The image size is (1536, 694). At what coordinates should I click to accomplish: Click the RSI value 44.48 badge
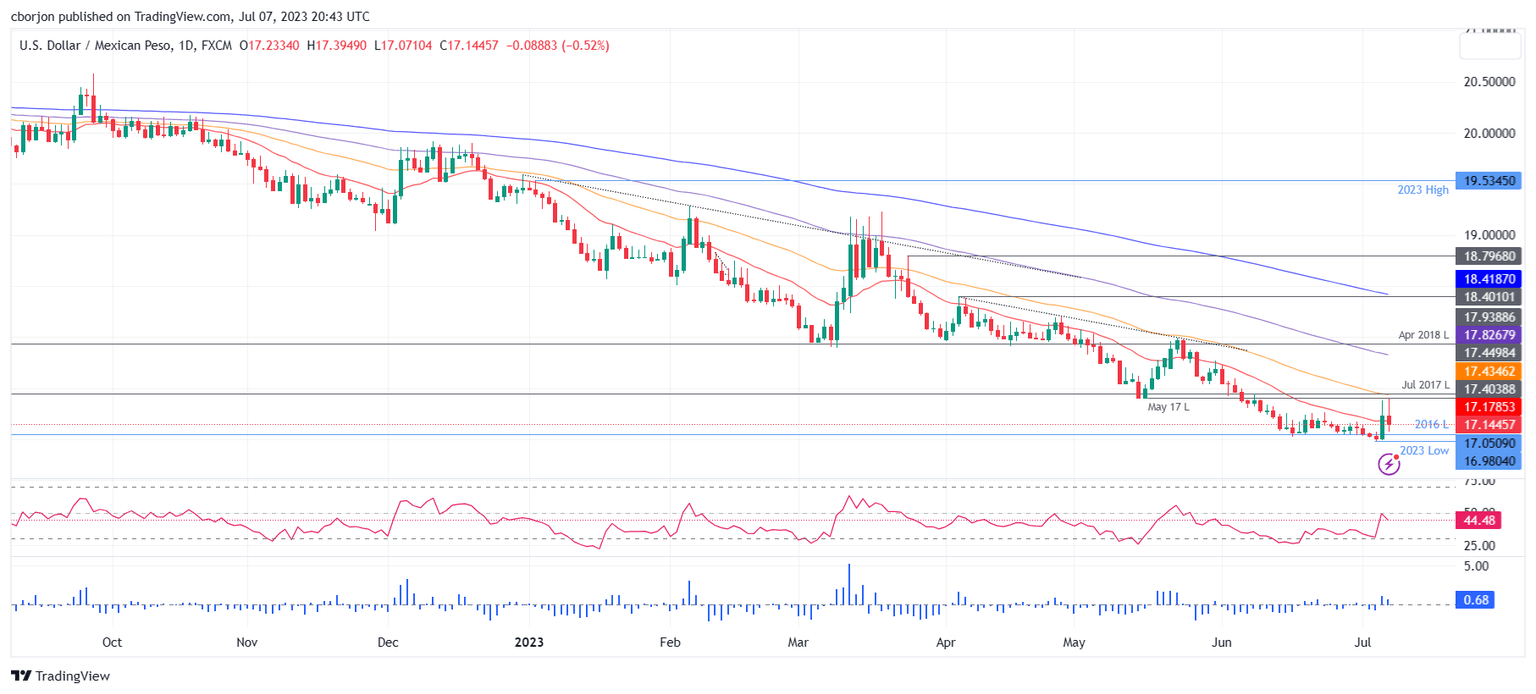click(x=1477, y=521)
